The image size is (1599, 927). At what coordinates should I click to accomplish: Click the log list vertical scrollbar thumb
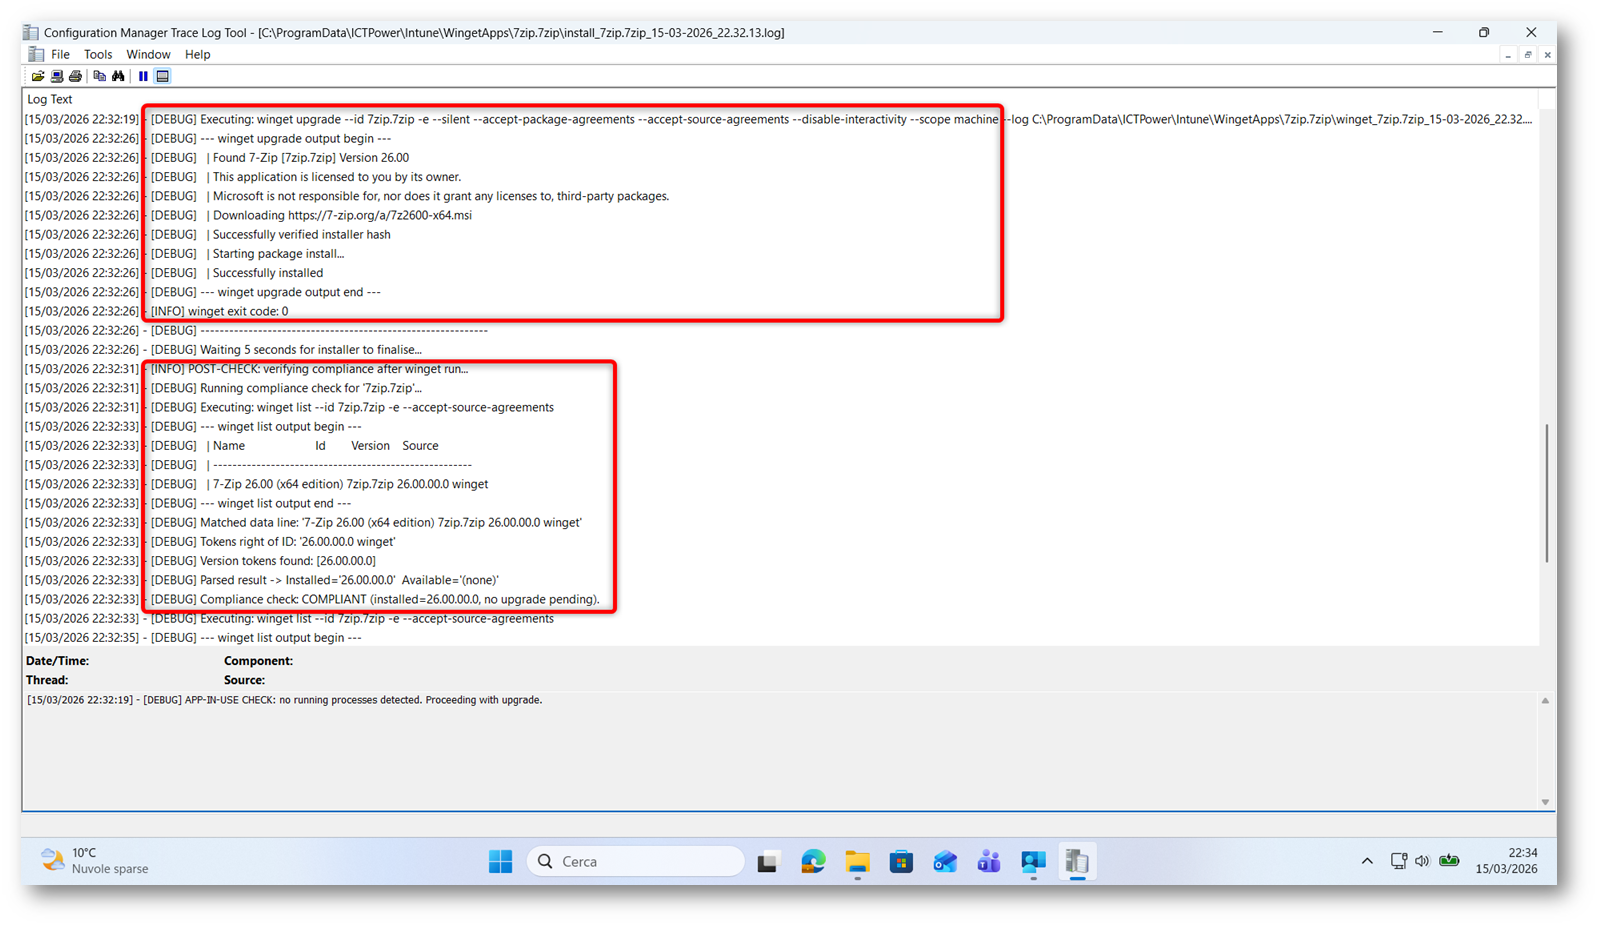tap(1546, 493)
